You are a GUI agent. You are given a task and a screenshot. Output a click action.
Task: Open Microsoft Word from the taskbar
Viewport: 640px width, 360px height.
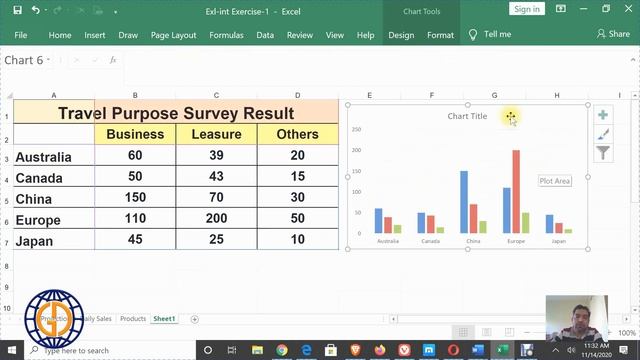pyautogui.click(x=478, y=350)
